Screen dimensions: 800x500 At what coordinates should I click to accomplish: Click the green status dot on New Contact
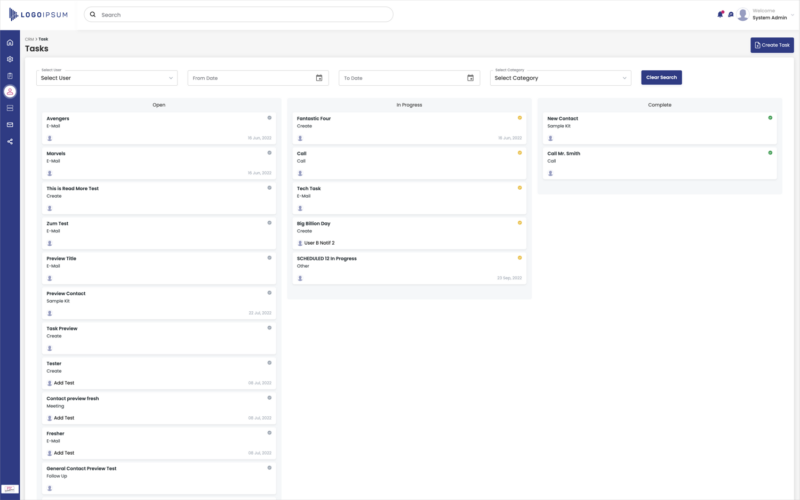[x=770, y=118]
